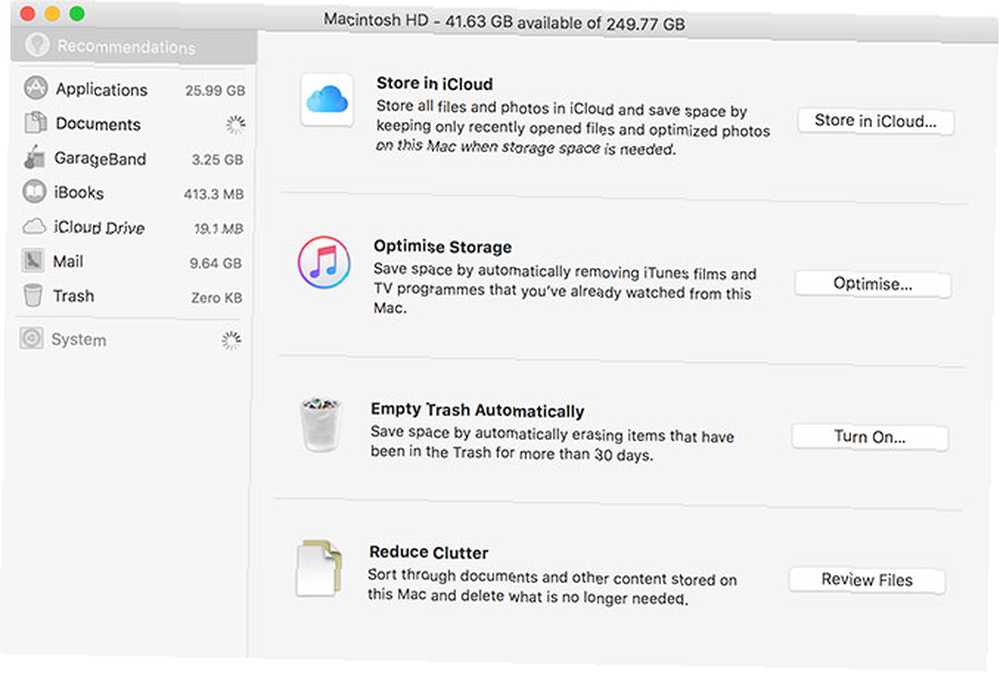Click Trash size Zero KB

click(216, 297)
